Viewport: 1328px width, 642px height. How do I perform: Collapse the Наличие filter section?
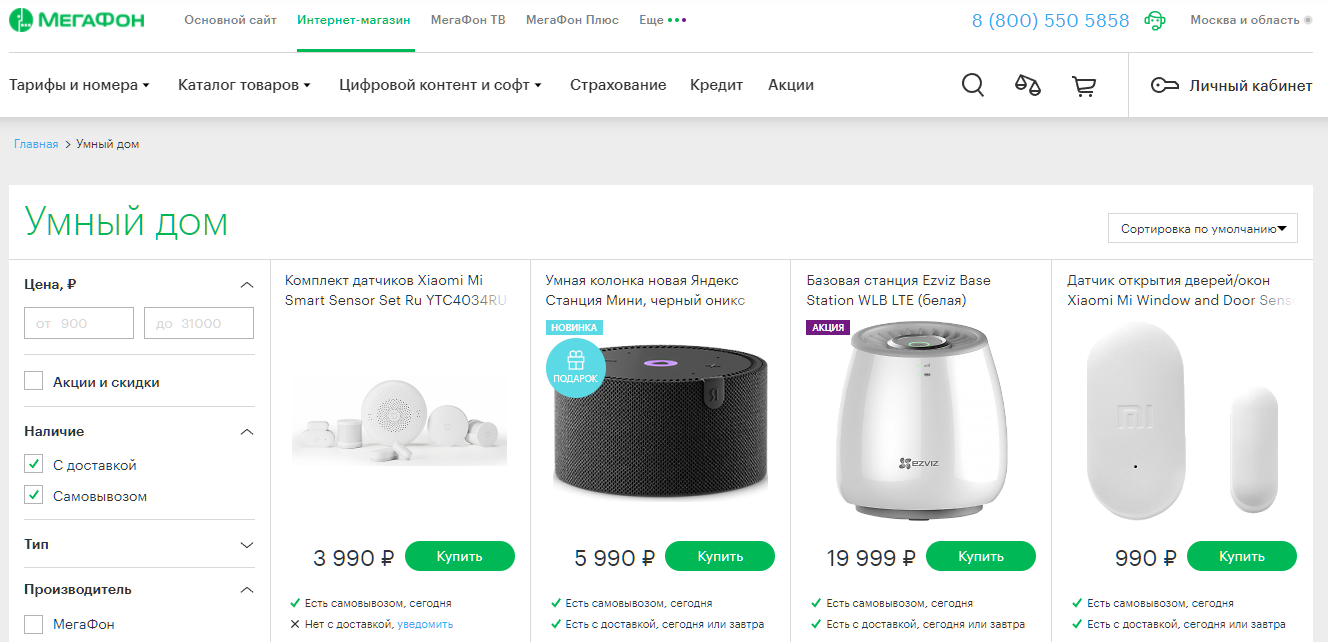pos(248,432)
